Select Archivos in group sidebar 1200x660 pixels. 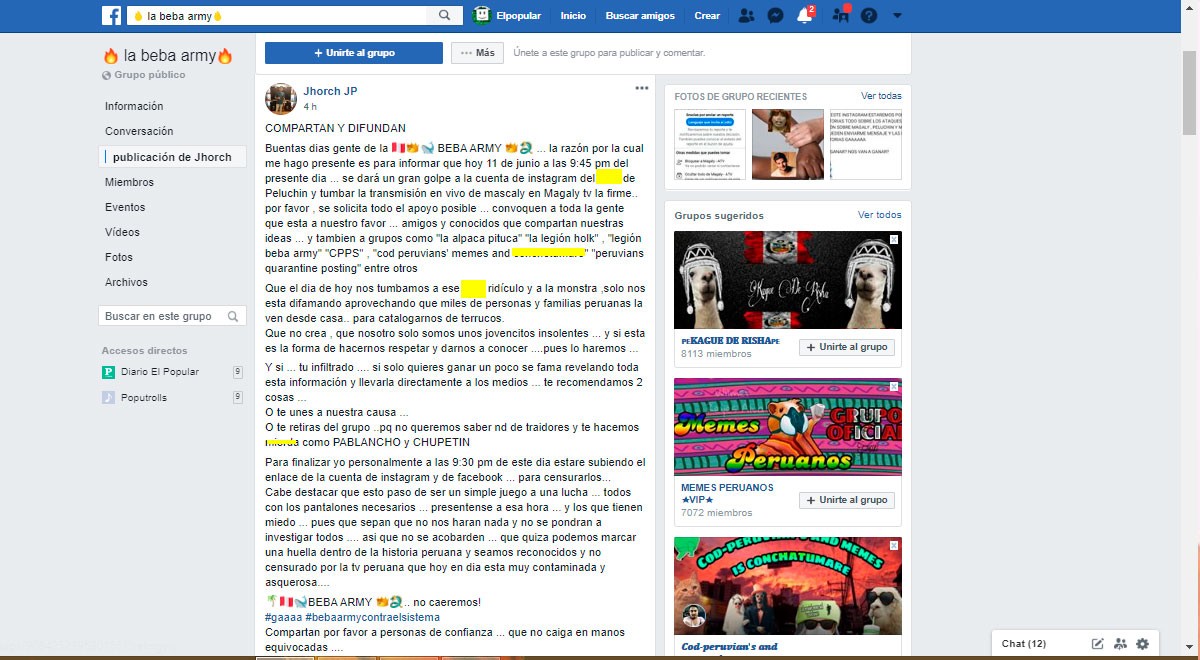click(x=126, y=282)
